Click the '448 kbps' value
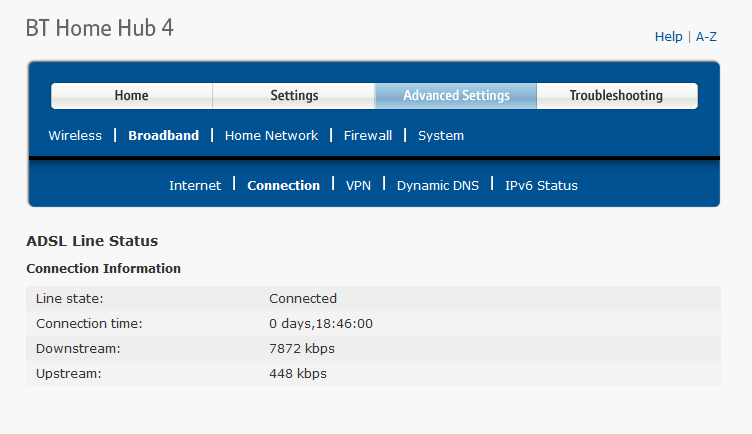This screenshot has height=434, width=752. [x=298, y=374]
